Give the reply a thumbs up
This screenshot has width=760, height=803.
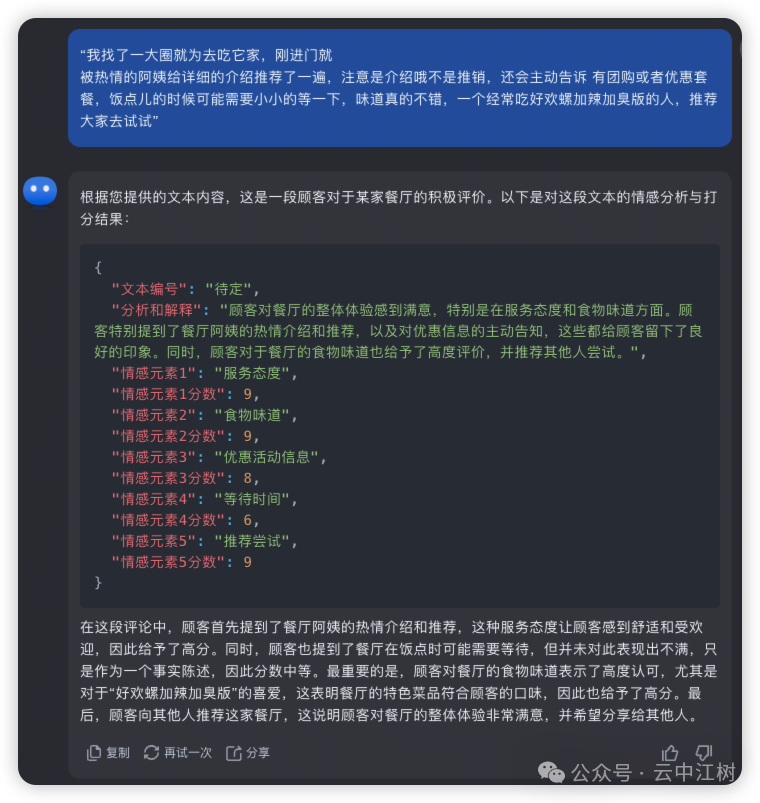(670, 753)
